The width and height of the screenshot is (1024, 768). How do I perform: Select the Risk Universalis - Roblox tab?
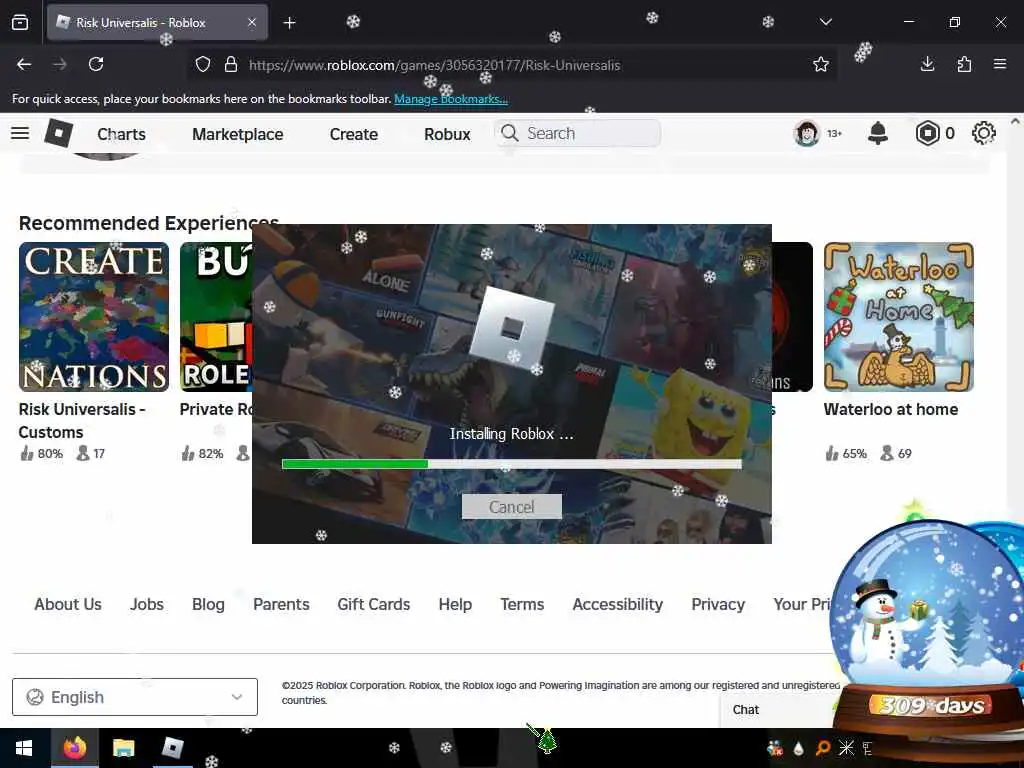coord(157,22)
